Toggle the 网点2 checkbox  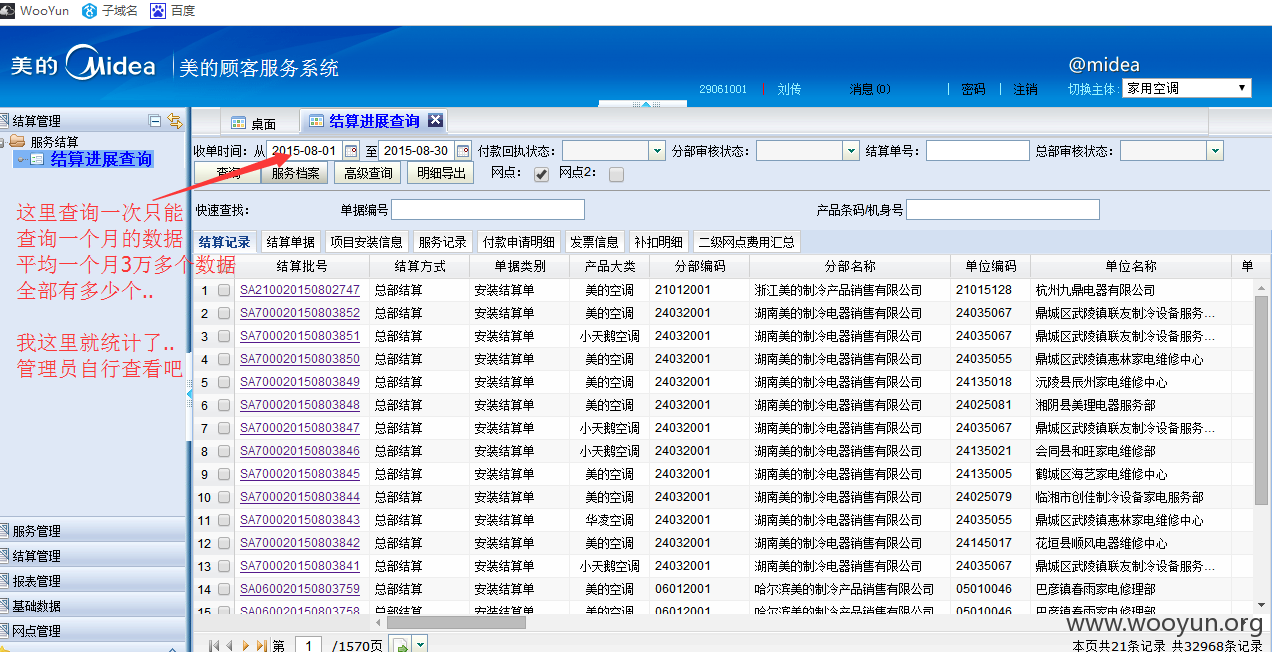pyautogui.click(x=616, y=174)
